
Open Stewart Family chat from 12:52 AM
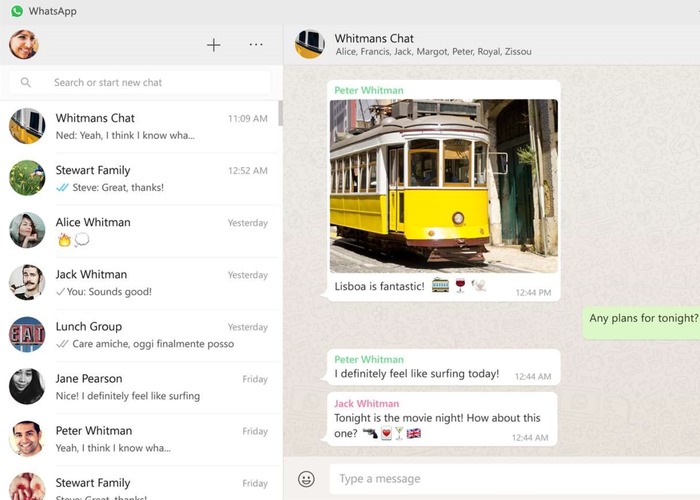(139, 179)
